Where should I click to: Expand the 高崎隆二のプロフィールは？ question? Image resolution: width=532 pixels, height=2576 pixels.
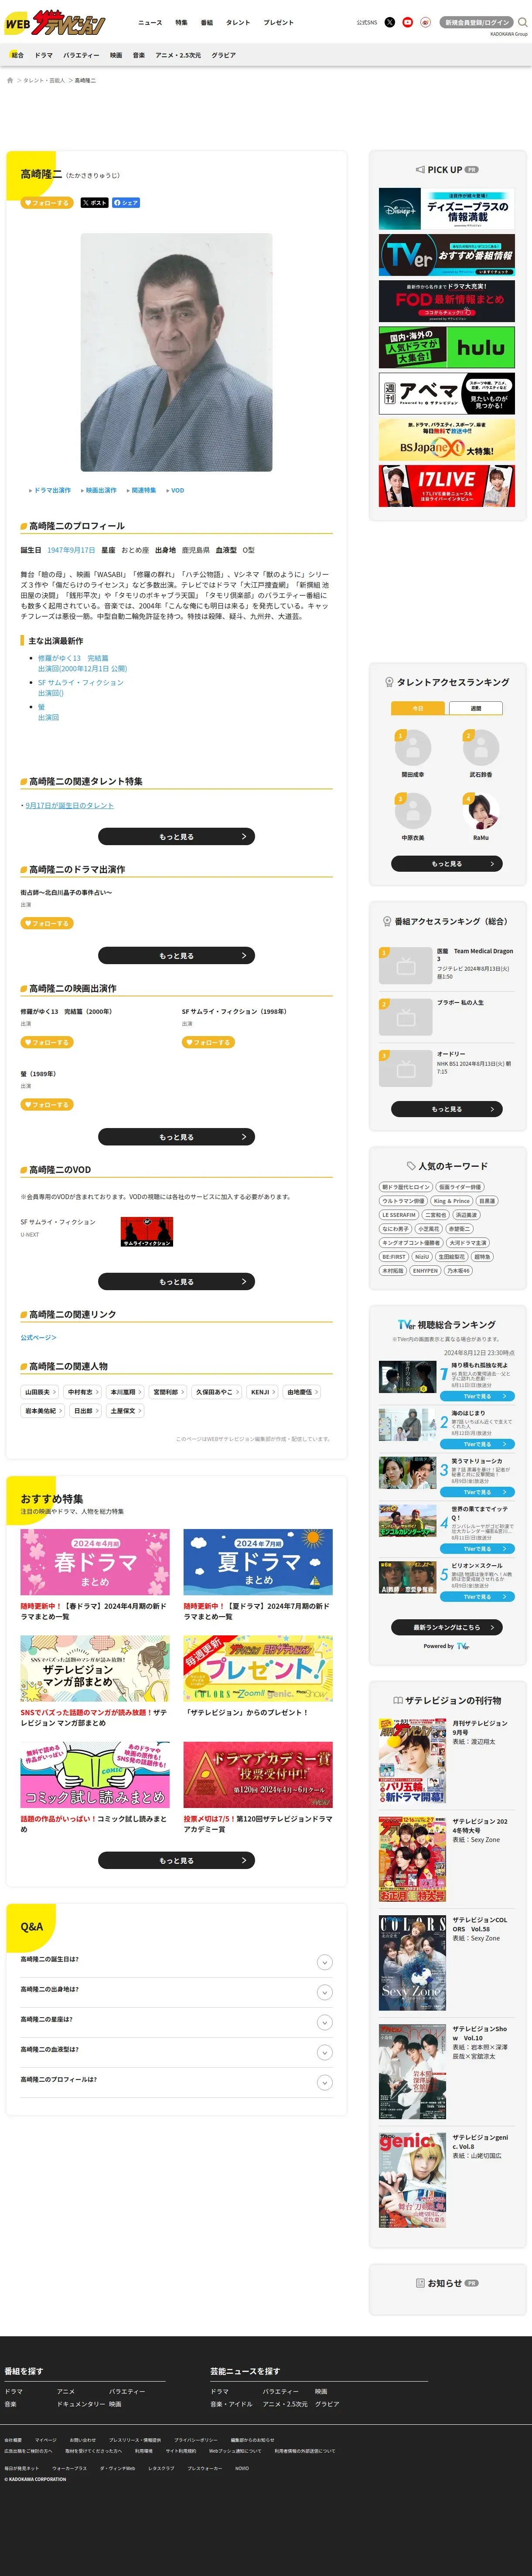click(176, 2082)
